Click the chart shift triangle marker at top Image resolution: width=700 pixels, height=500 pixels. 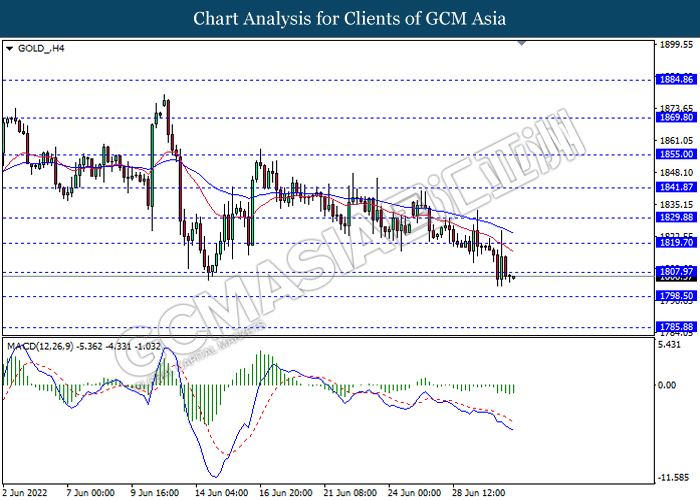tap(521, 43)
